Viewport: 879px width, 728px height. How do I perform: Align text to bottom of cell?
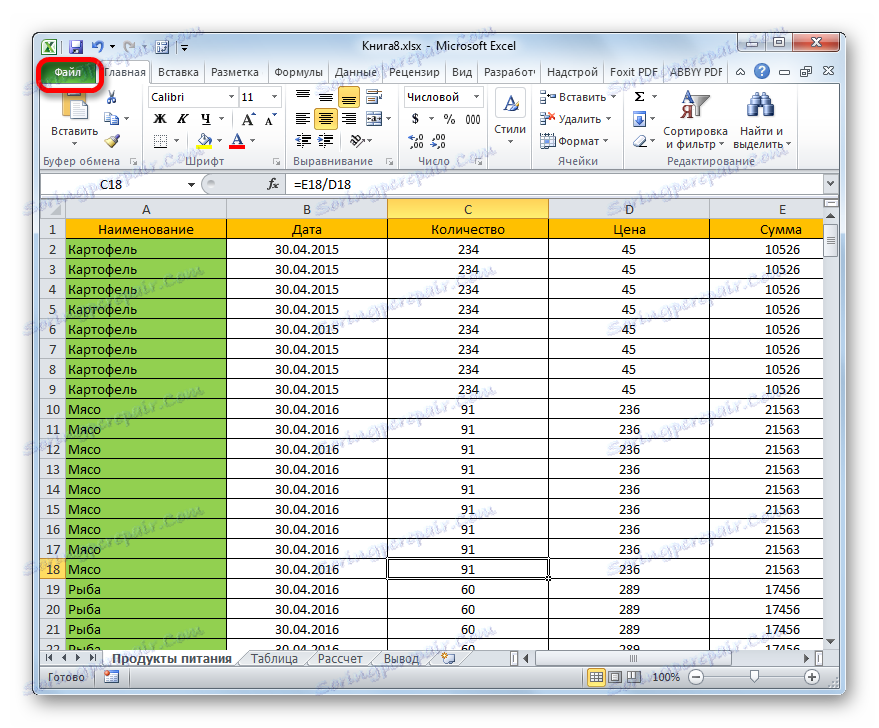(x=349, y=98)
